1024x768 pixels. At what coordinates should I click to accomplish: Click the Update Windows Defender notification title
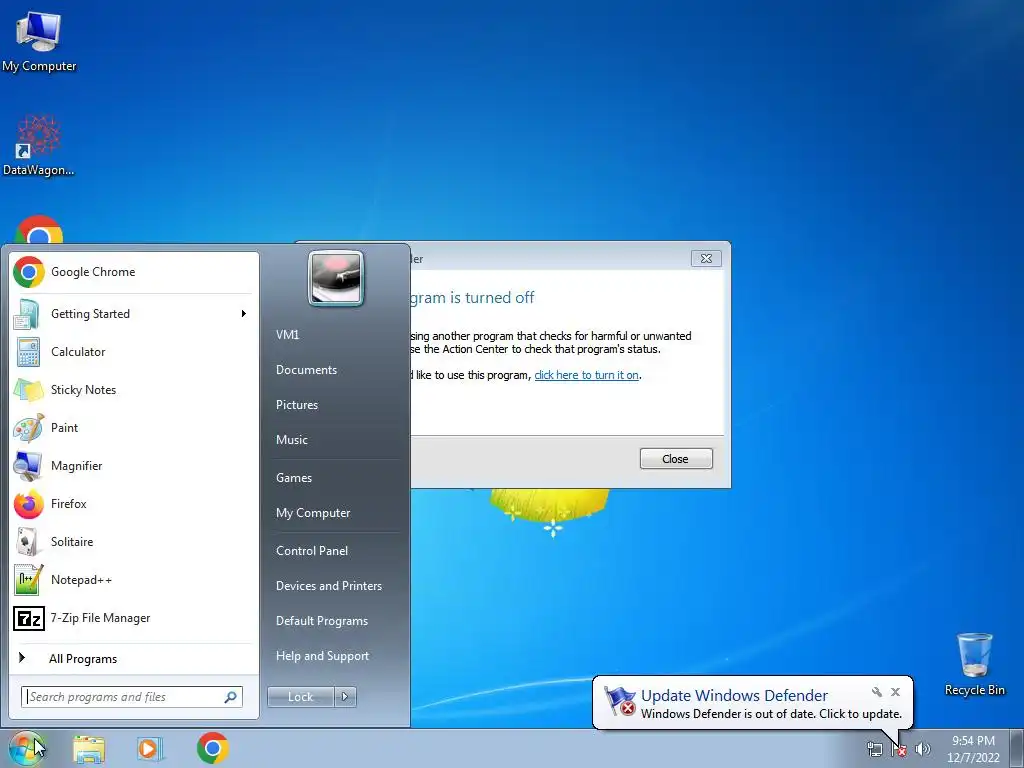tap(735, 696)
